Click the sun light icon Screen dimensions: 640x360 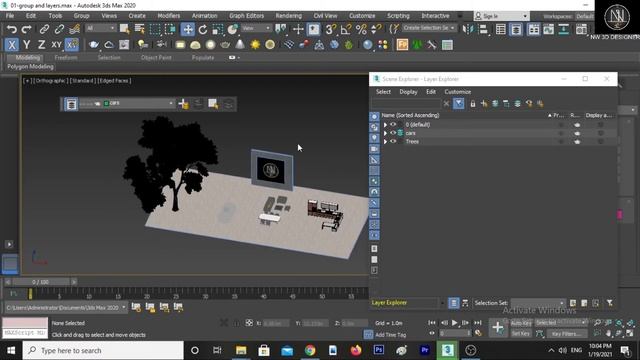point(255,45)
